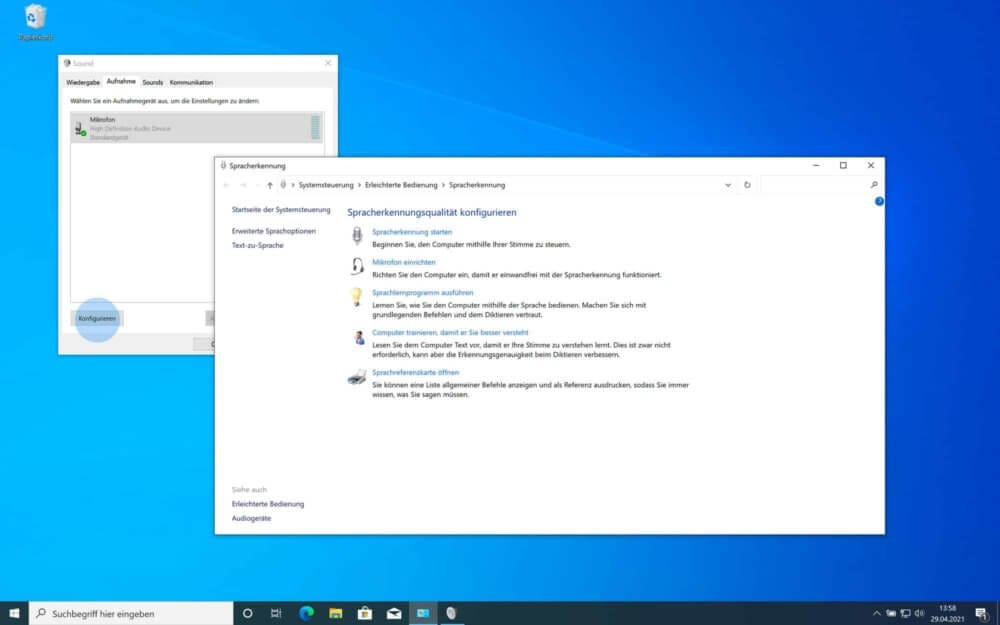The width and height of the screenshot is (1000, 625).
Task: Click the headset icon beside Mikrofon einrichten
Action: pos(357,266)
